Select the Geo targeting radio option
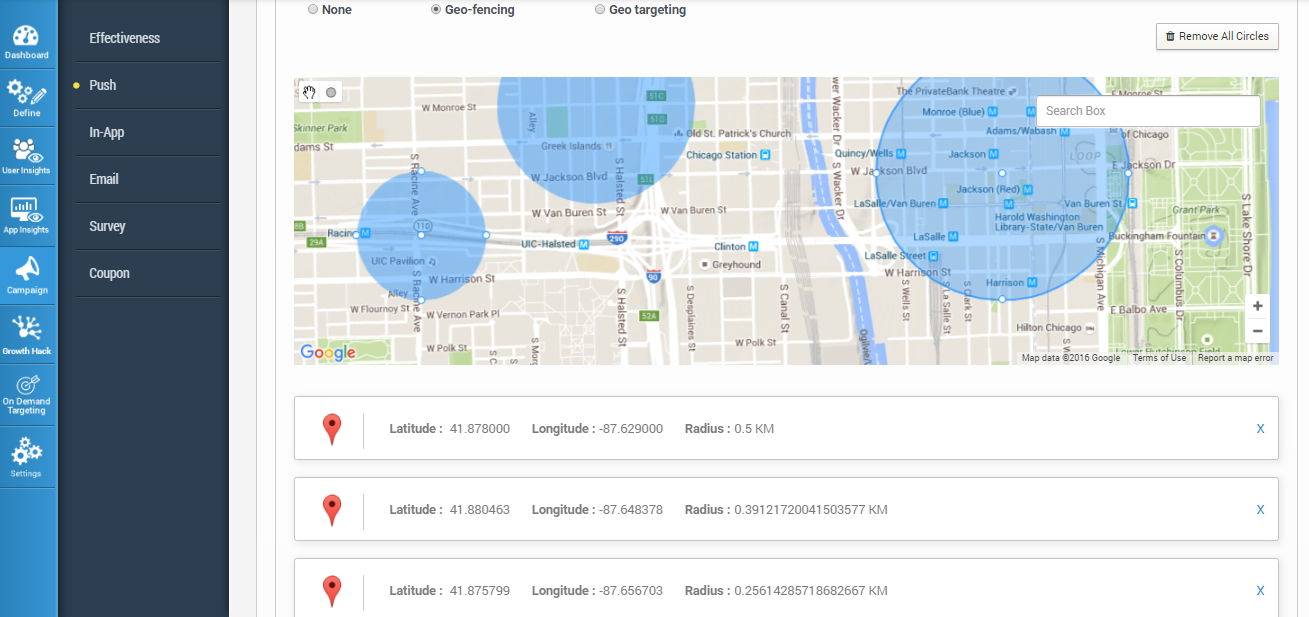Image resolution: width=1309 pixels, height=617 pixels. click(x=600, y=10)
